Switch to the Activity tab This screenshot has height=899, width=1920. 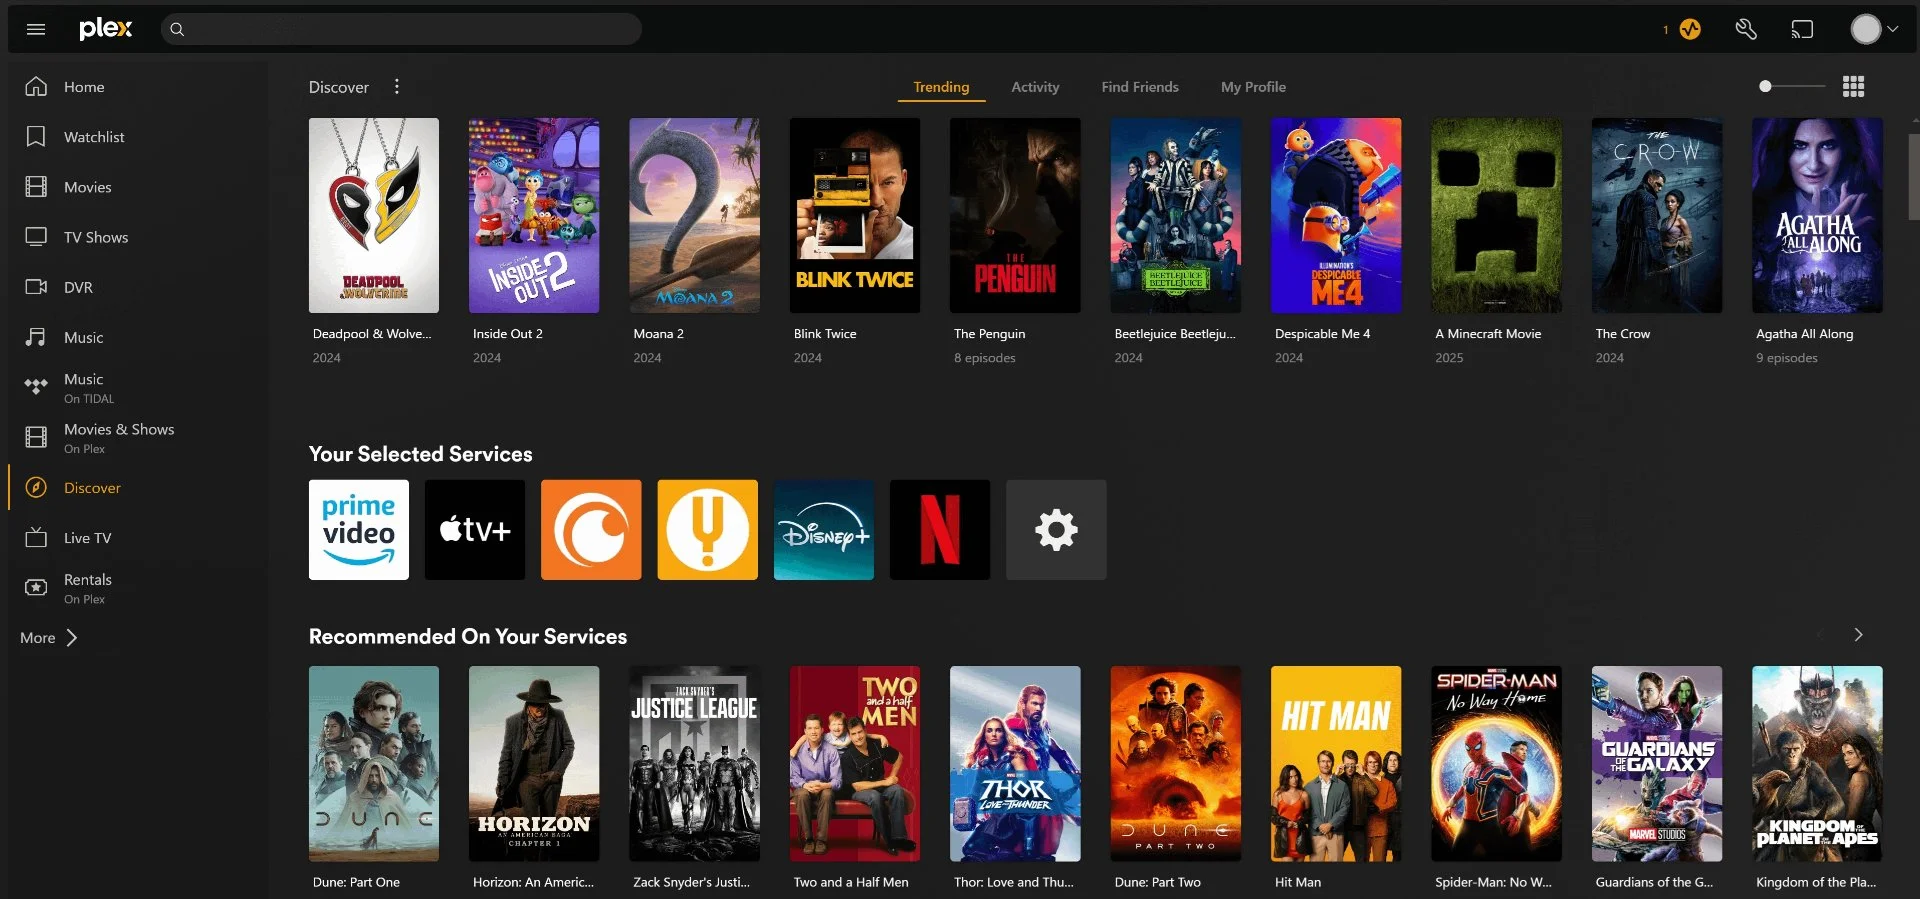pyautogui.click(x=1035, y=87)
